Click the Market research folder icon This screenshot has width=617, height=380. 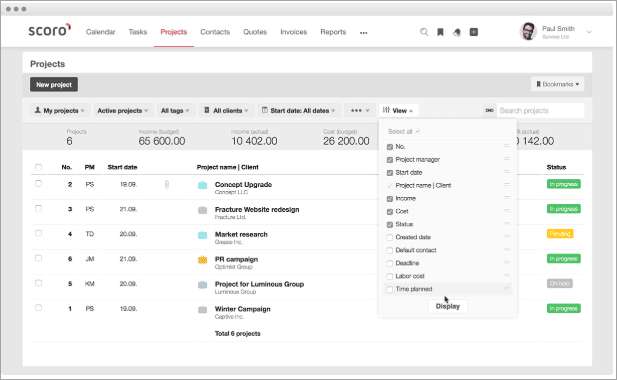coord(202,235)
